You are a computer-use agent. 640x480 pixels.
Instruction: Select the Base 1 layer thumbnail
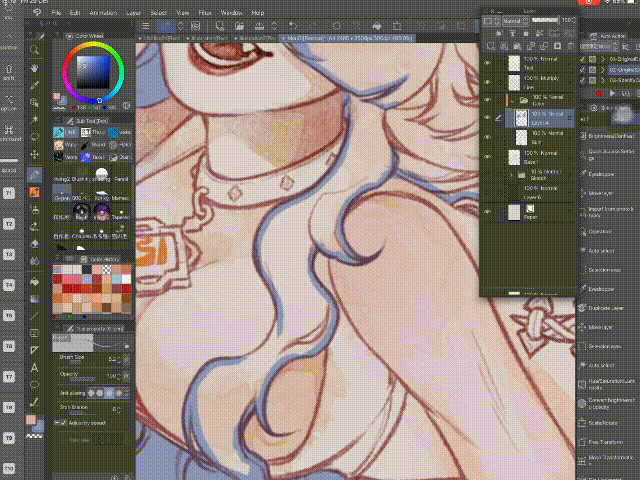tap(514, 157)
